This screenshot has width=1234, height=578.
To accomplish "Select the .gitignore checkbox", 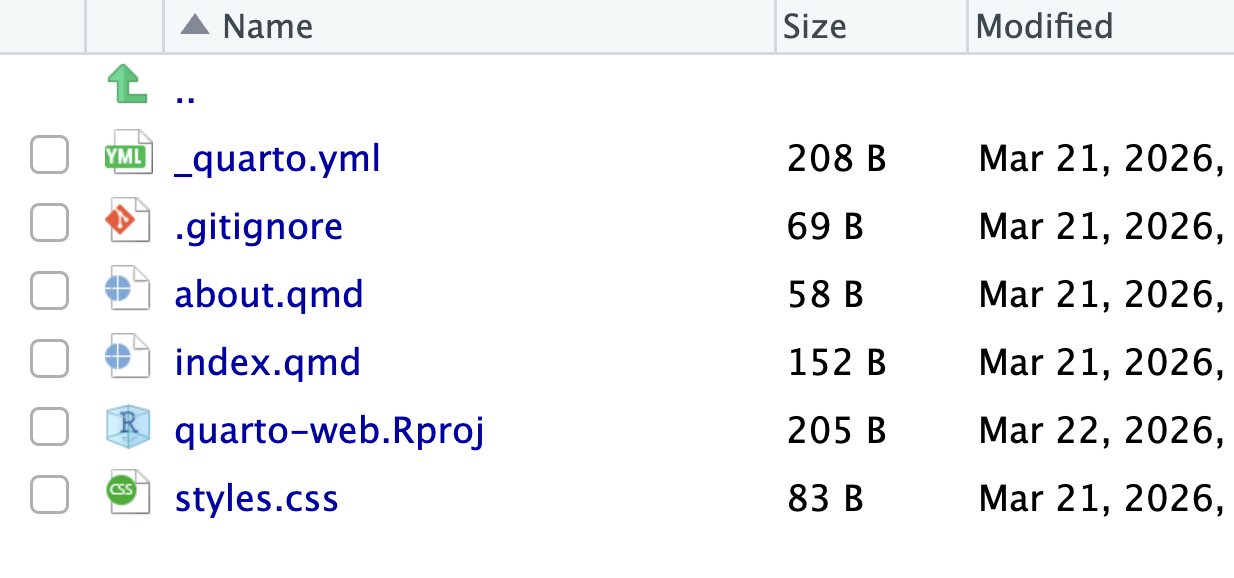I will [x=49, y=224].
